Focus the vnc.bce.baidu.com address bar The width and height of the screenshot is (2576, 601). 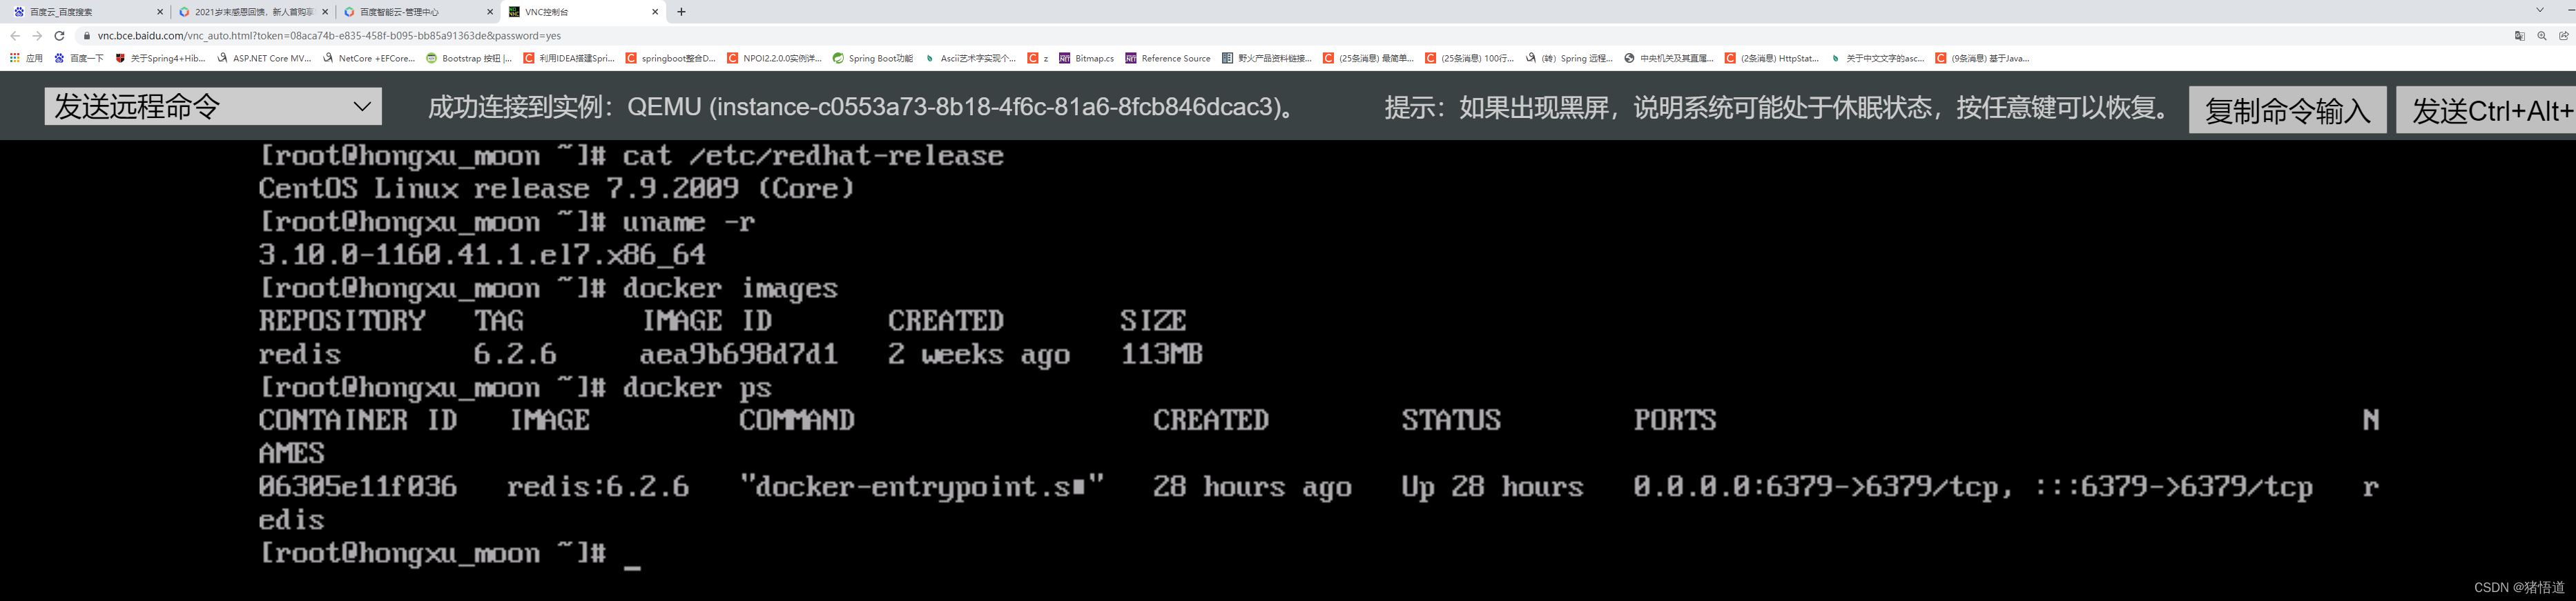click(x=1290, y=36)
